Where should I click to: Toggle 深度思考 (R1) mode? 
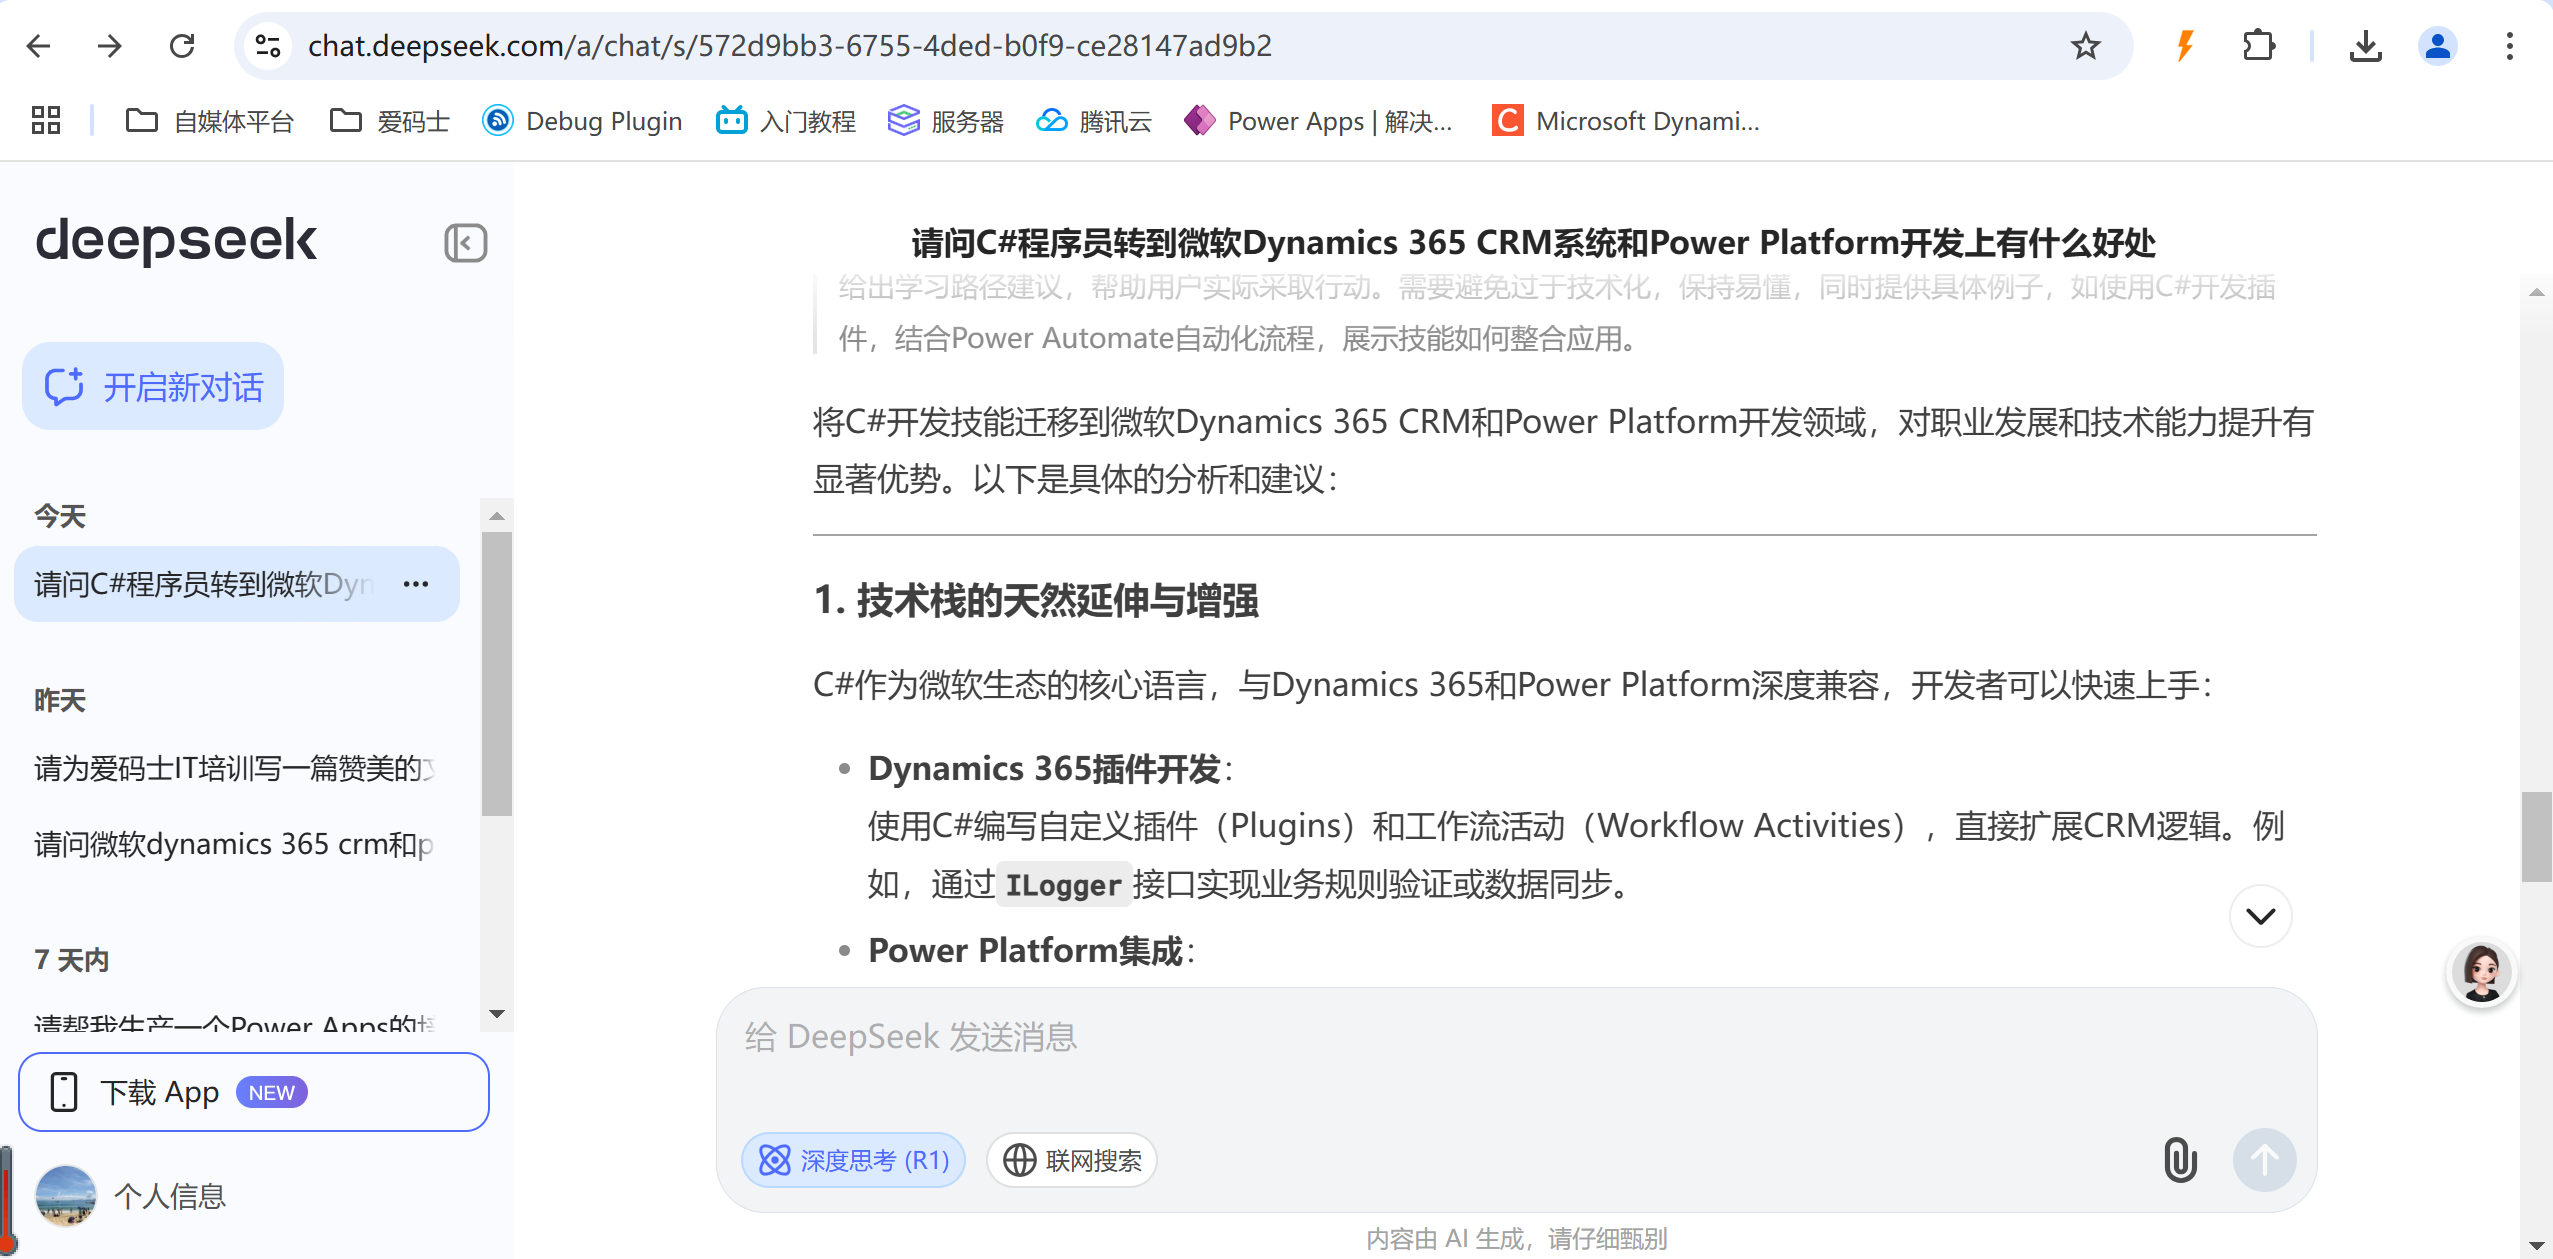pos(853,1160)
